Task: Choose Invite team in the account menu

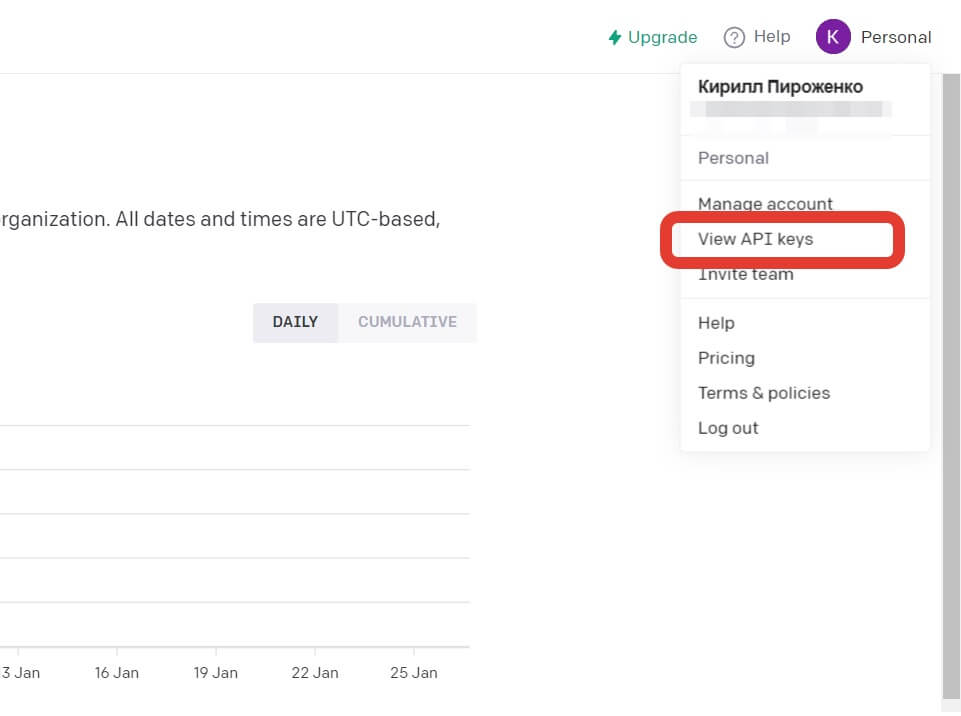Action: coord(745,274)
